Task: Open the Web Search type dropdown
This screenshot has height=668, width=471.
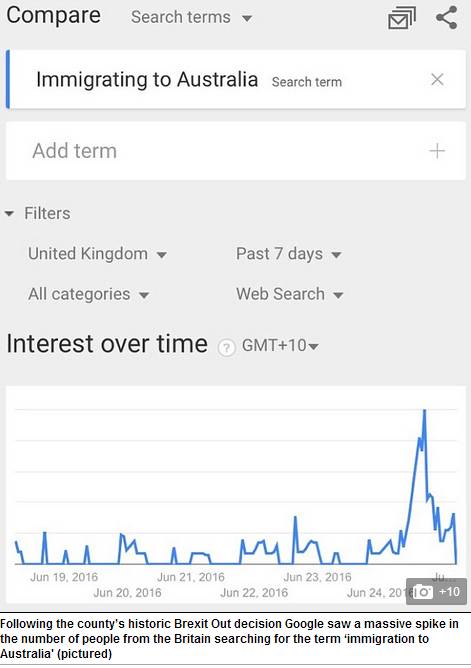Action: tap(290, 294)
